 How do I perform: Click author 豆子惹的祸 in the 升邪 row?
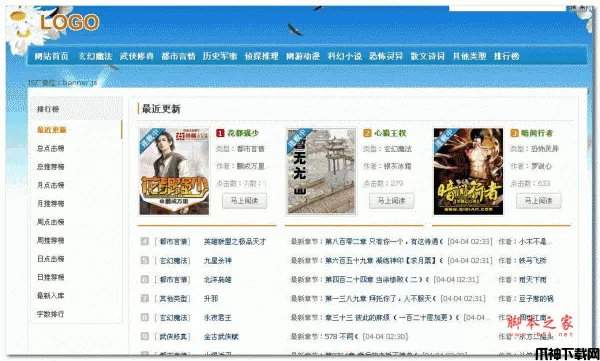pyautogui.click(x=536, y=299)
